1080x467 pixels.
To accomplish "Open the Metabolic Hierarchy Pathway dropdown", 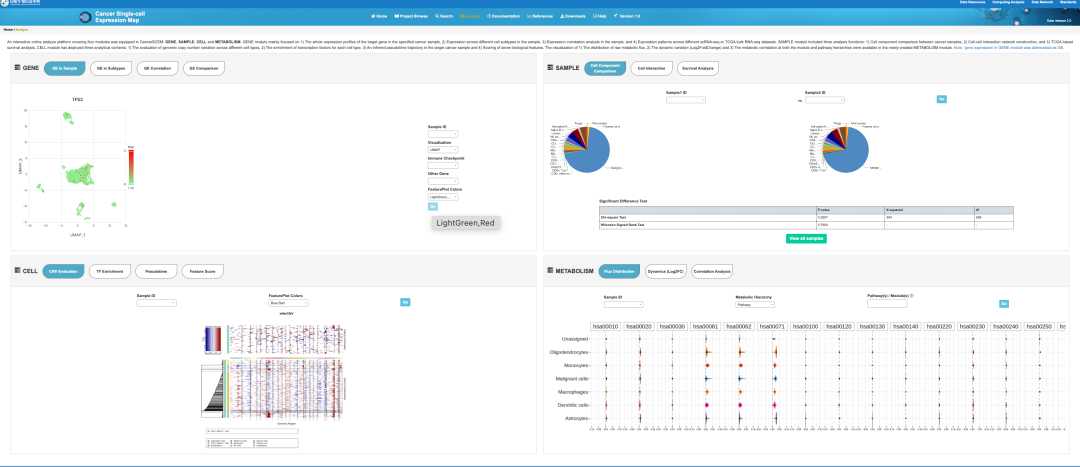I will click(x=755, y=304).
